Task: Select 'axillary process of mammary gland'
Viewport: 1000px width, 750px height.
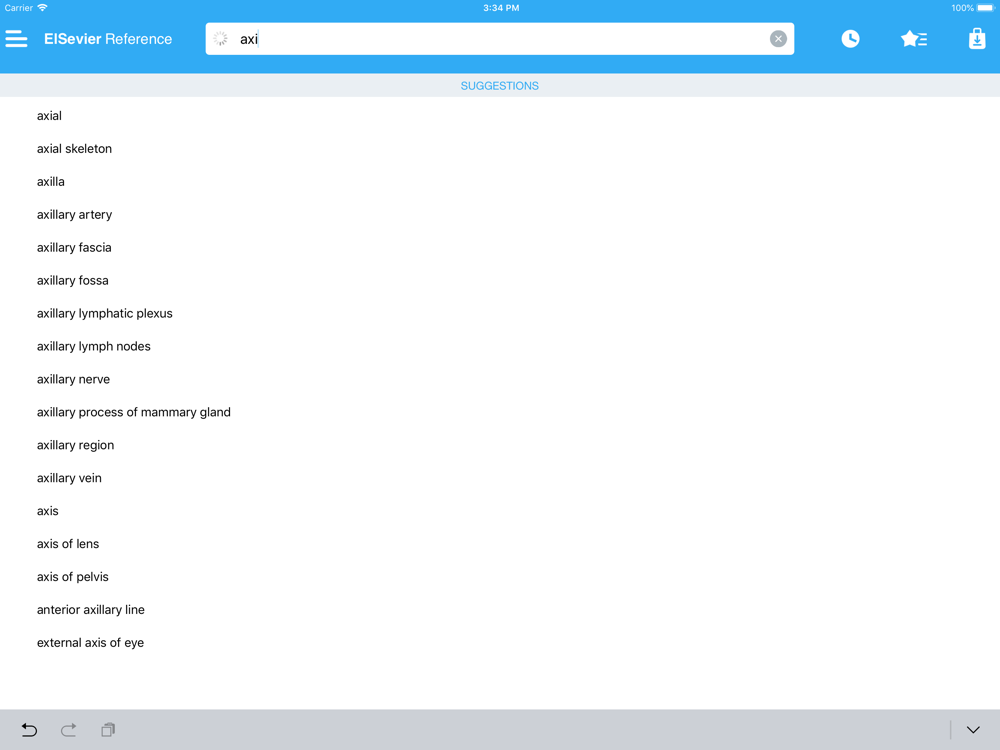Action: [133, 413]
